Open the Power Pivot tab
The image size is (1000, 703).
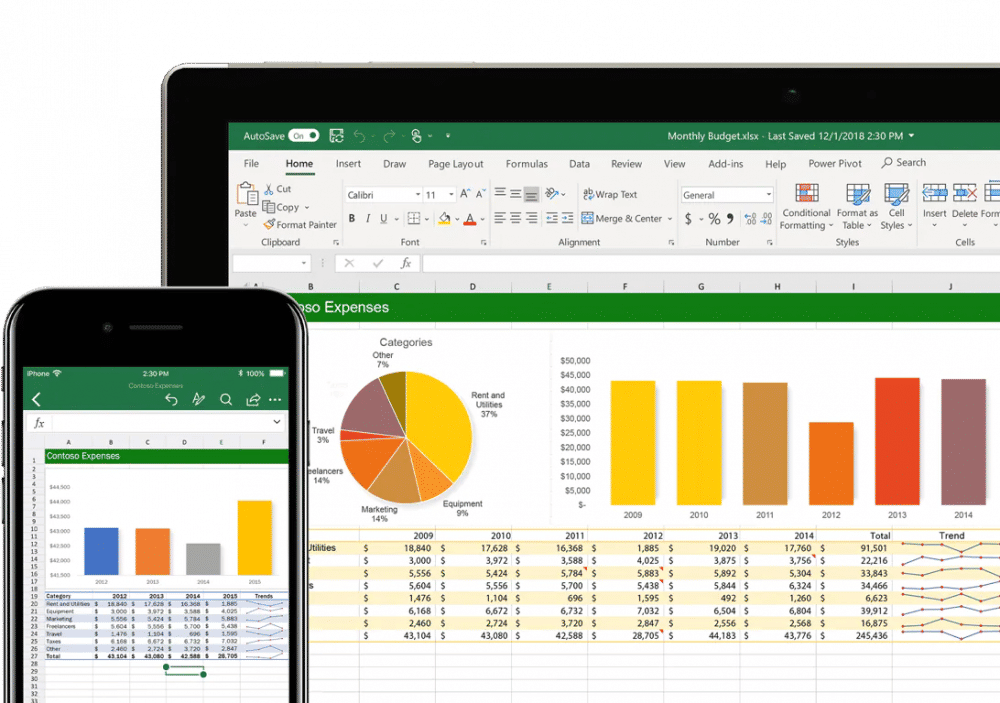coord(835,163)
